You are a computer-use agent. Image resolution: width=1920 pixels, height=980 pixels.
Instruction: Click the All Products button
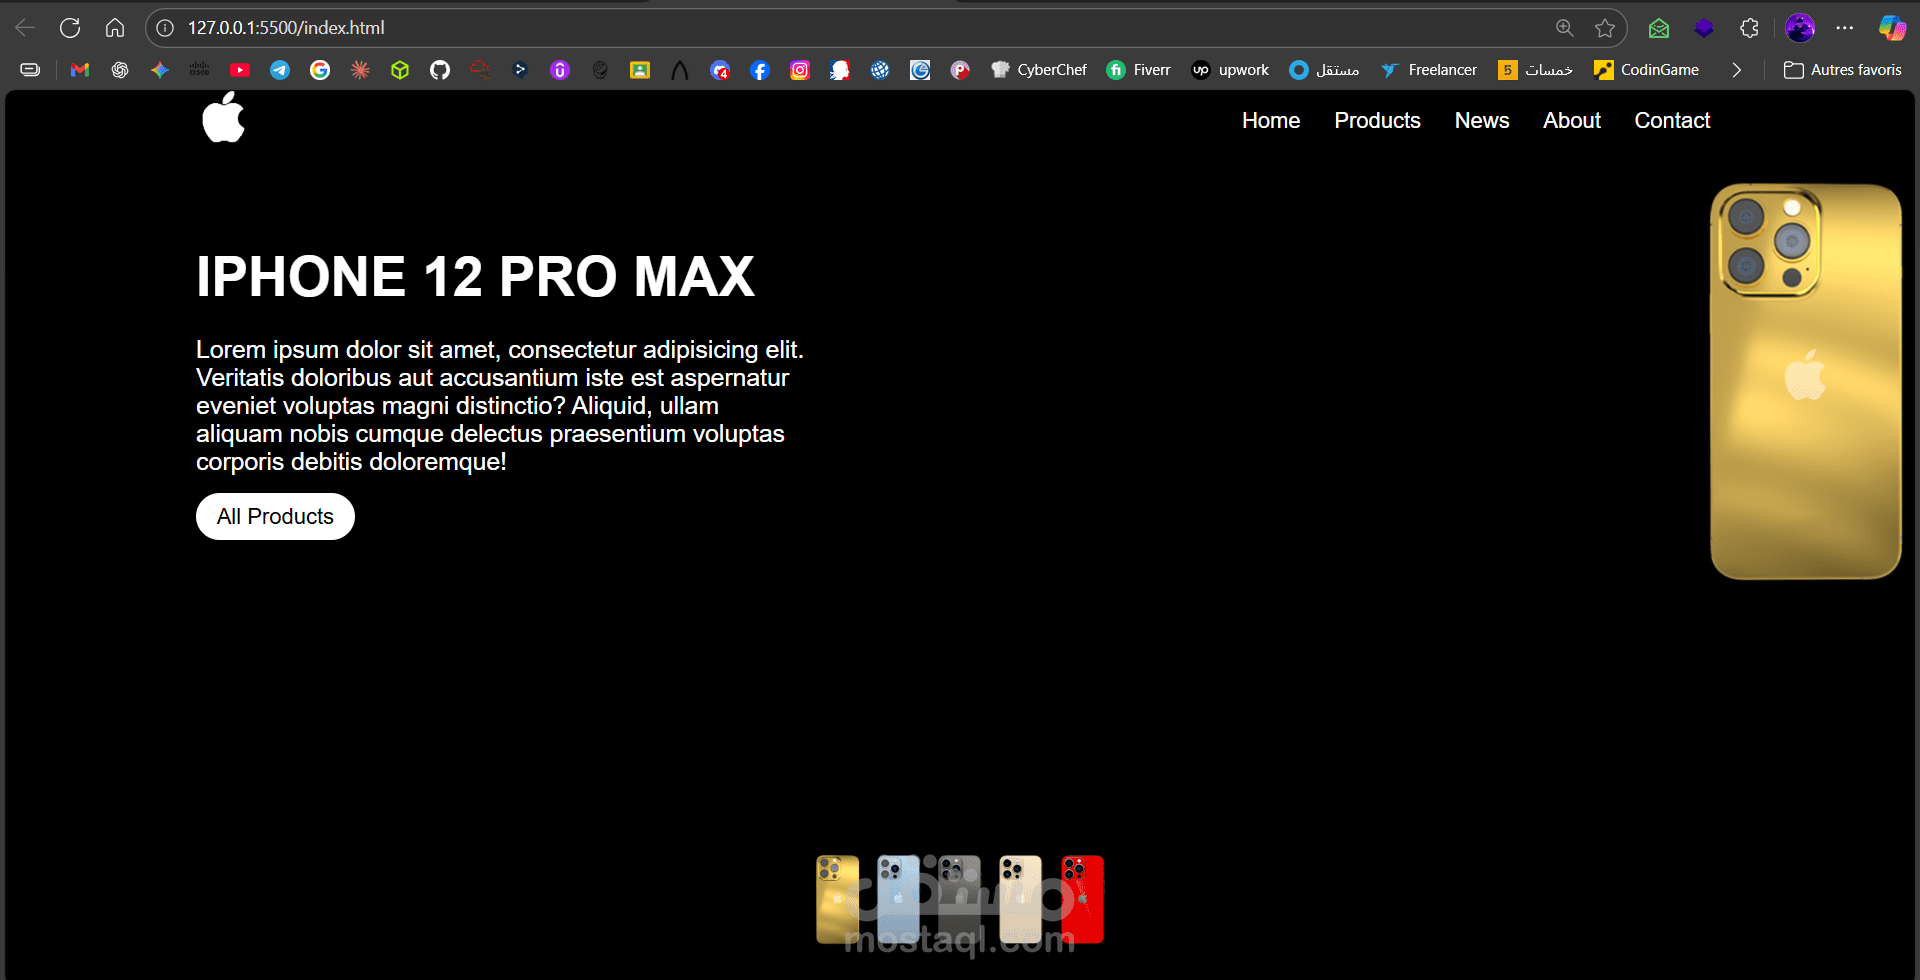coord(275,516)
